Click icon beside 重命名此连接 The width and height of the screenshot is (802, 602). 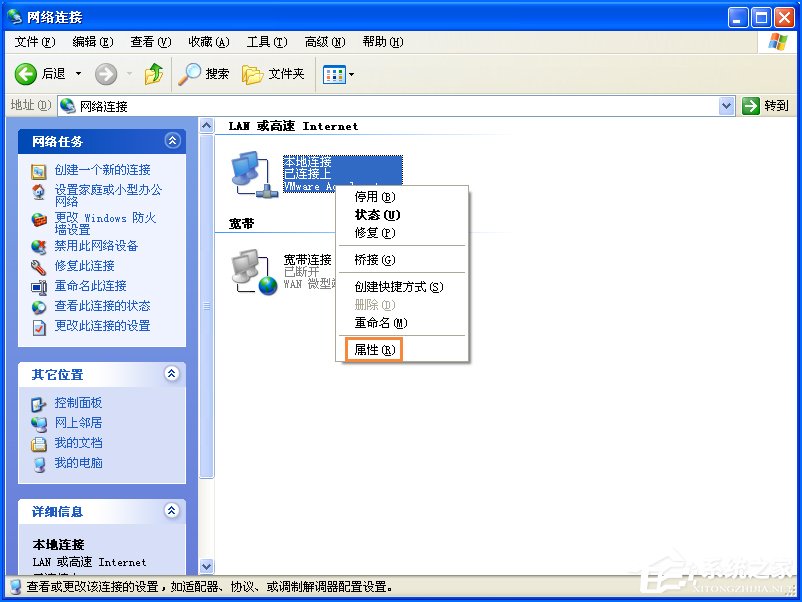coord(38,287)
